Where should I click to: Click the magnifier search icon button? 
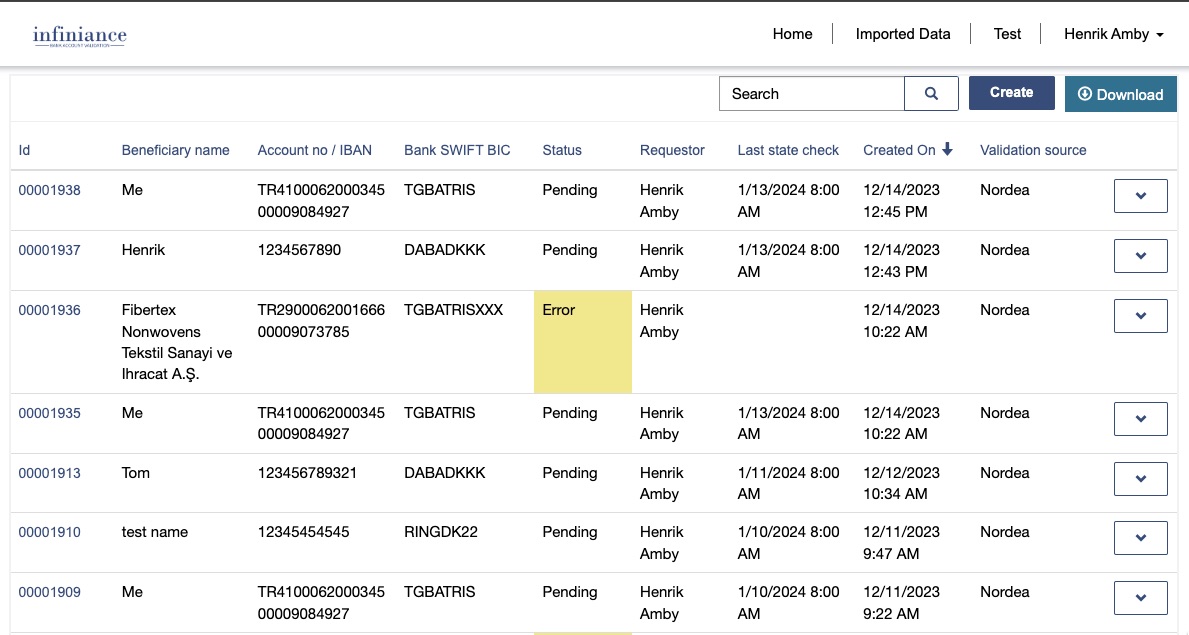click(931, 94)
